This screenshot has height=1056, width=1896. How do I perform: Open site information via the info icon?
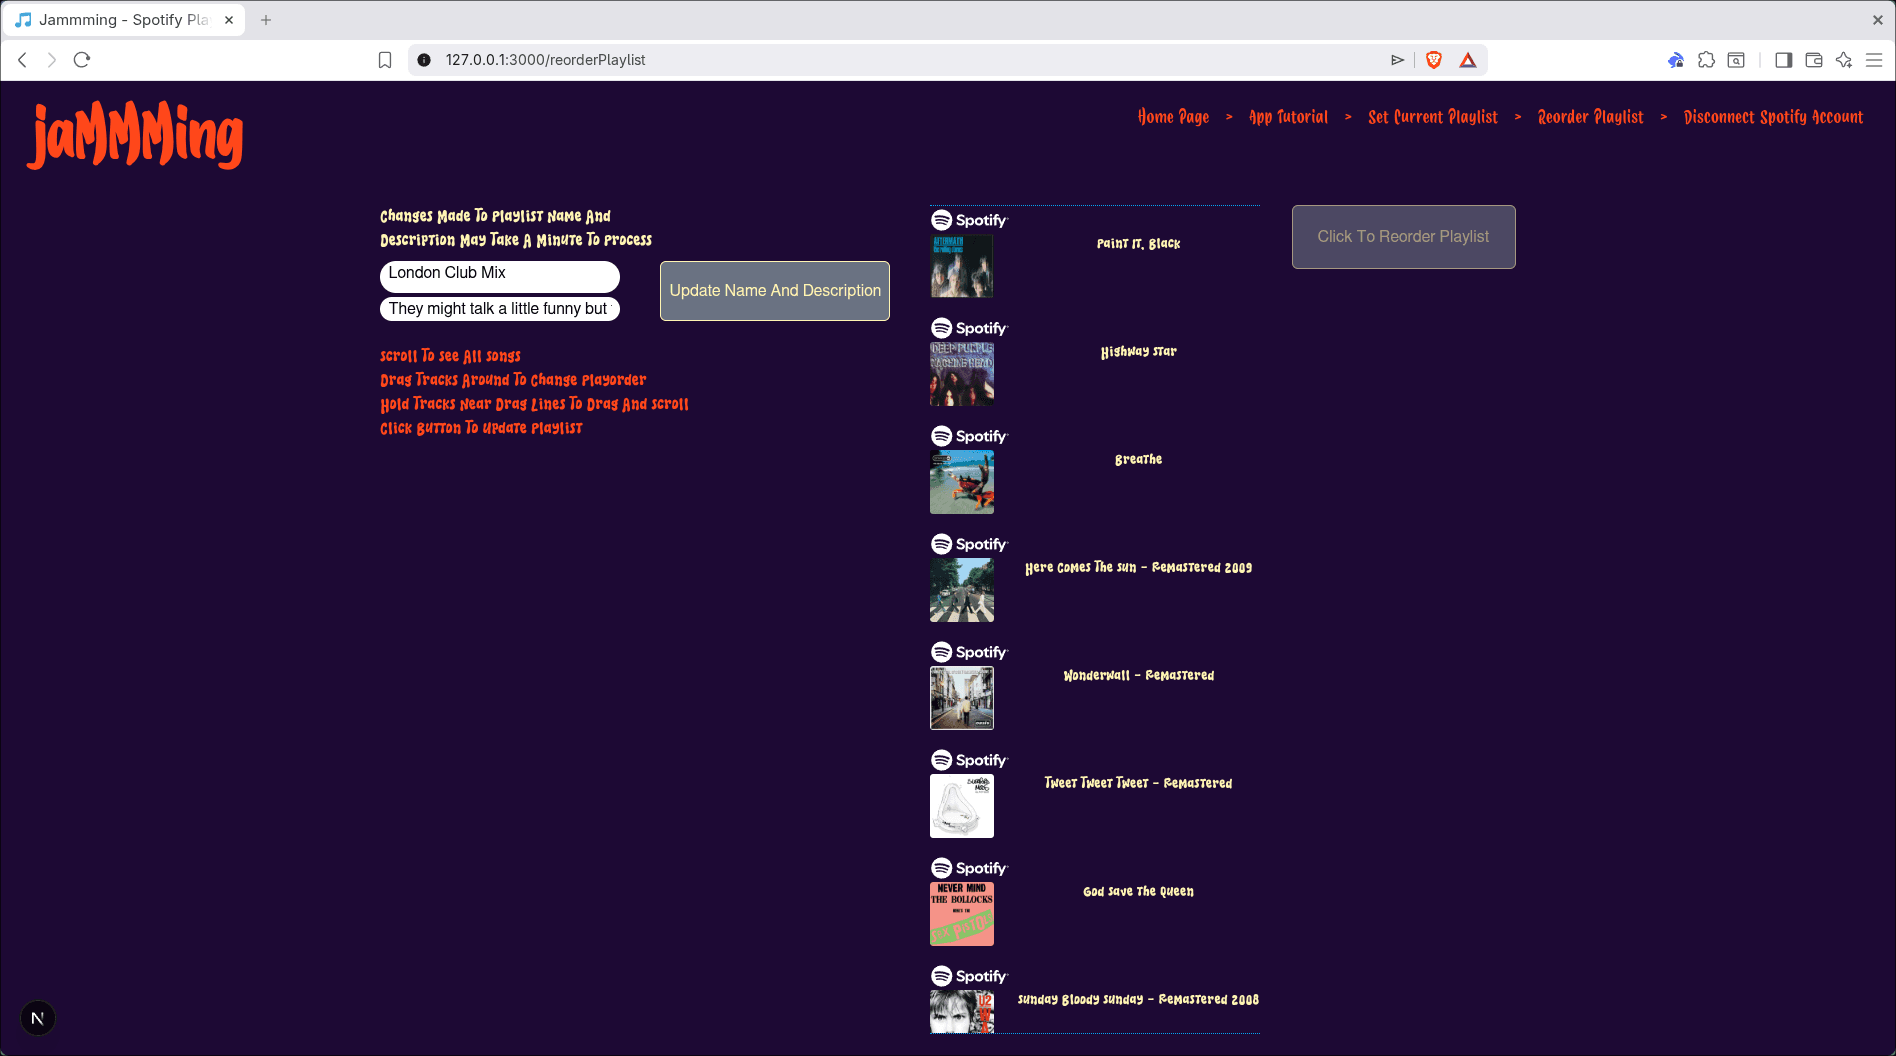click(x=425, y=60)
